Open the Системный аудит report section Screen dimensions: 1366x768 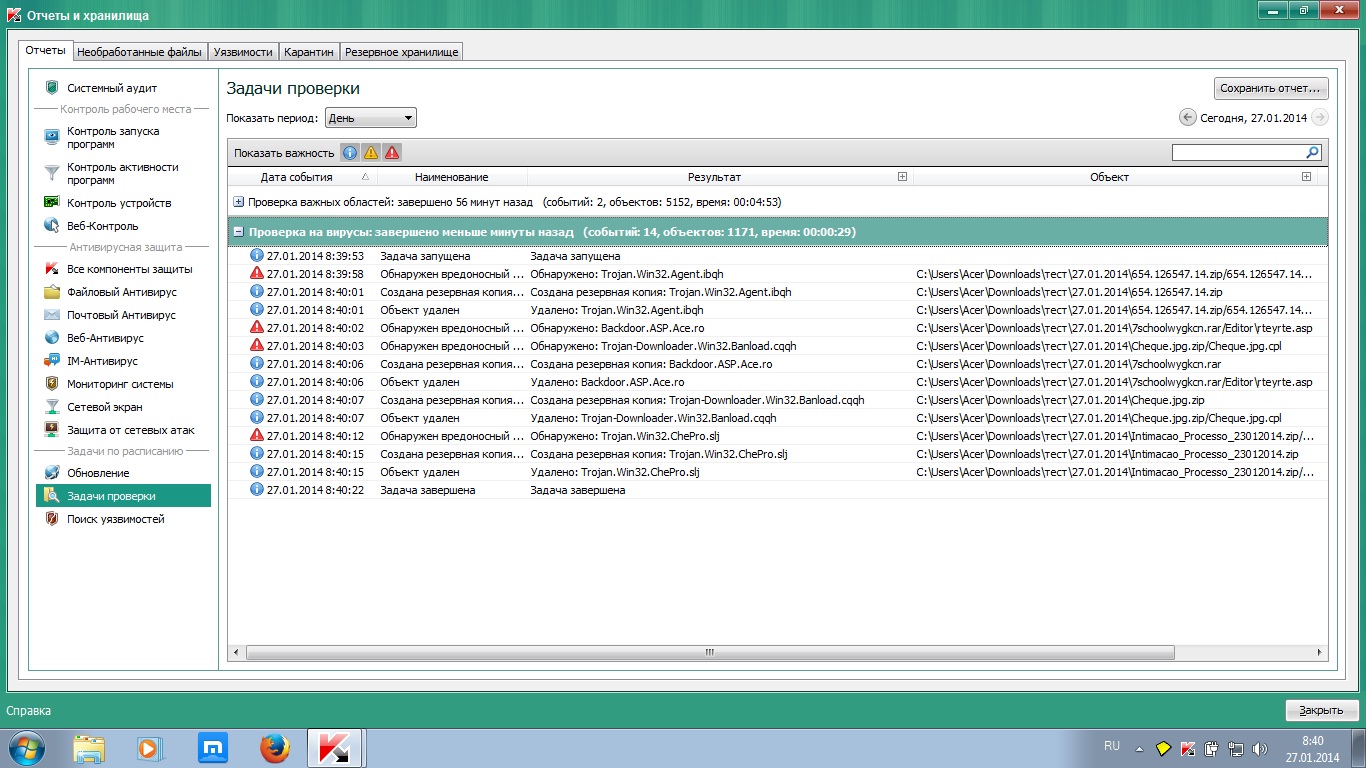point(111,88)
